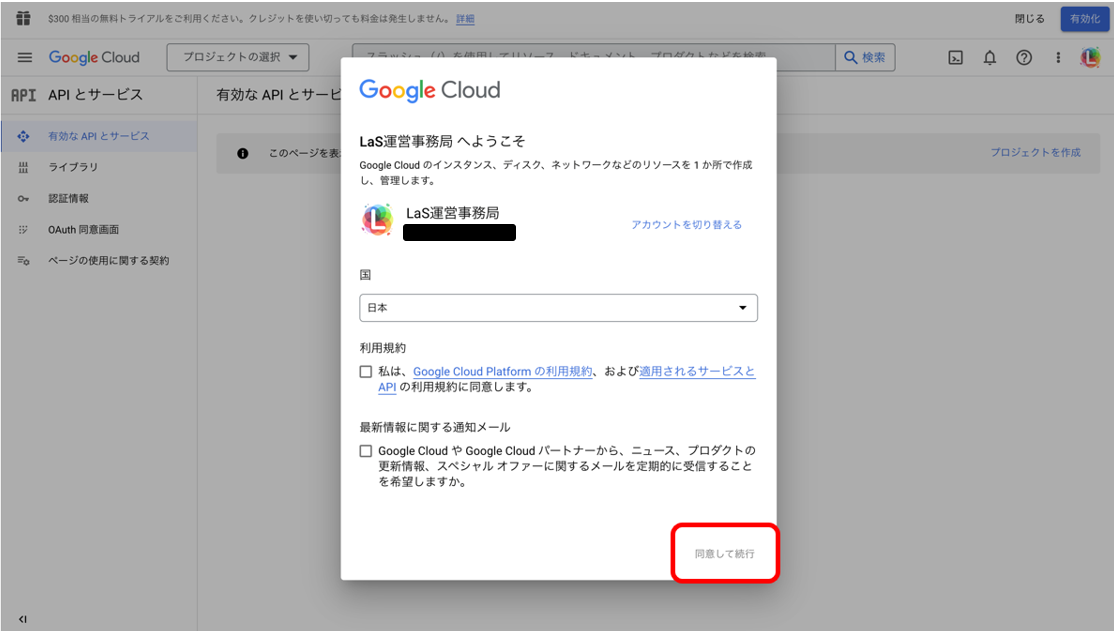Click the 検索 search button
This screenshot has height=631, width=1114.
point(865,58)
